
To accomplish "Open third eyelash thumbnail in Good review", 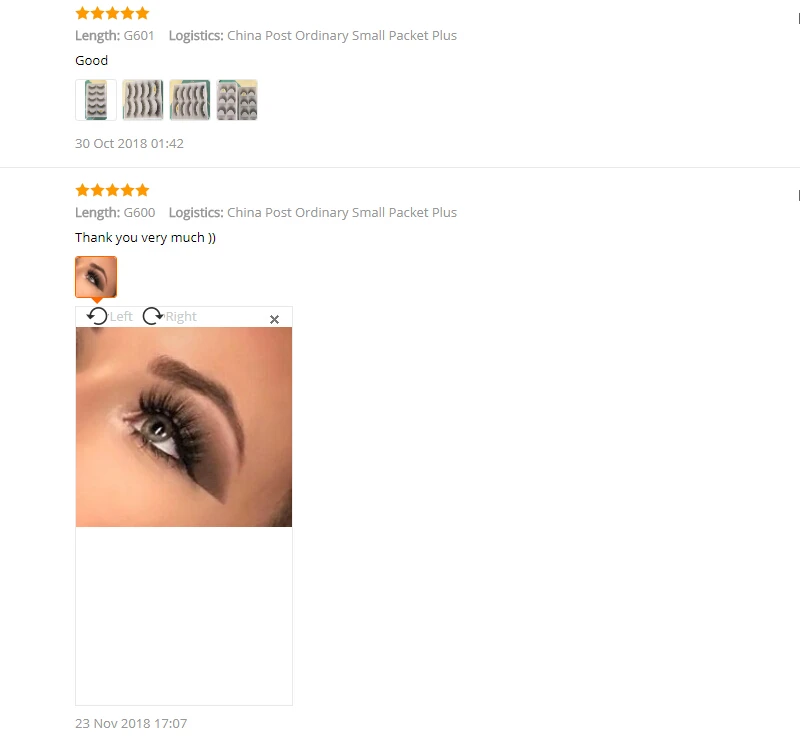I will point(190,100).
